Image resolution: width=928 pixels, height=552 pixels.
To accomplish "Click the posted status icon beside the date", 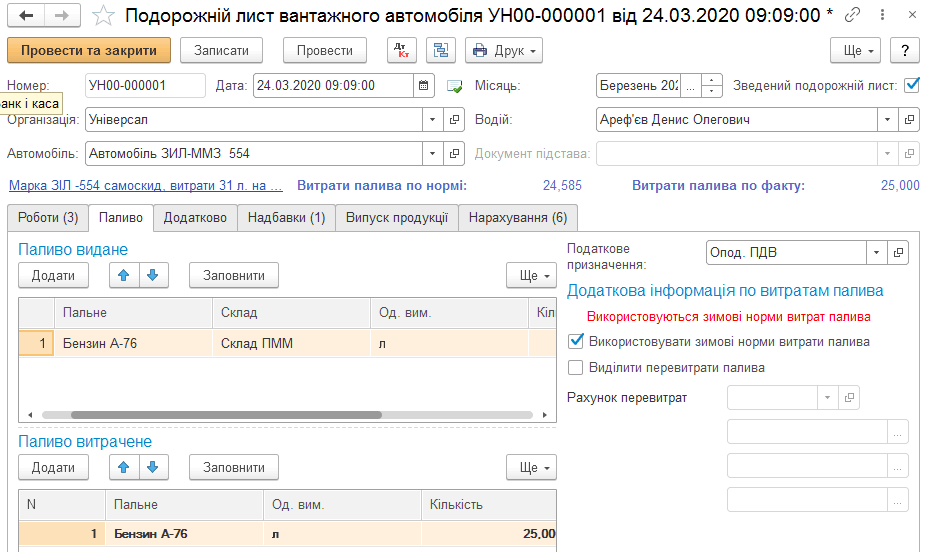I will (x=455, y=86).
